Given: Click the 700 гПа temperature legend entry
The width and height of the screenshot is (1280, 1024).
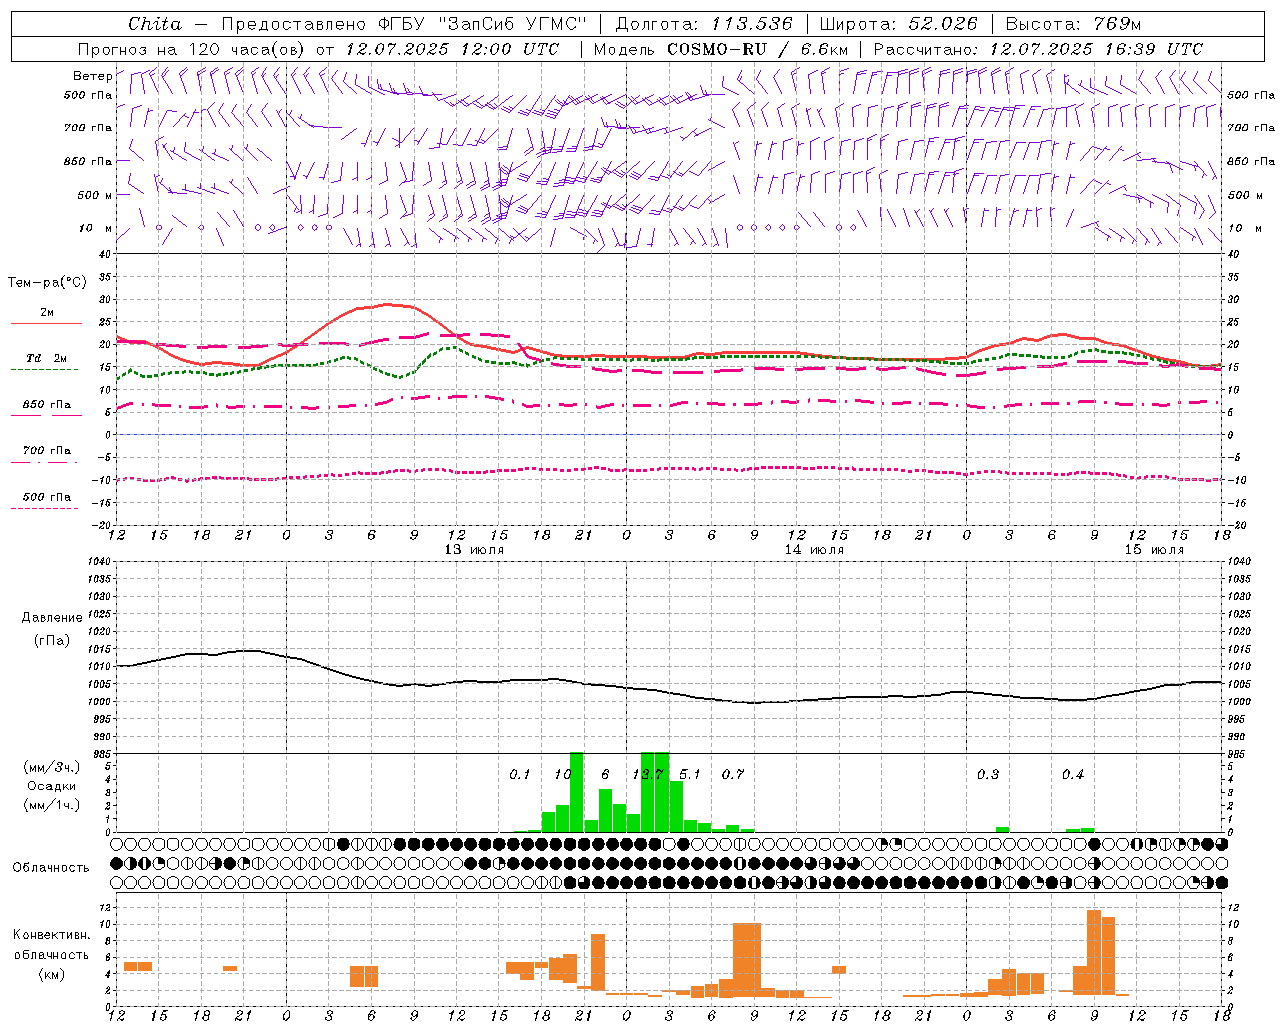Looking at the screenshot, I should point(47,451).
